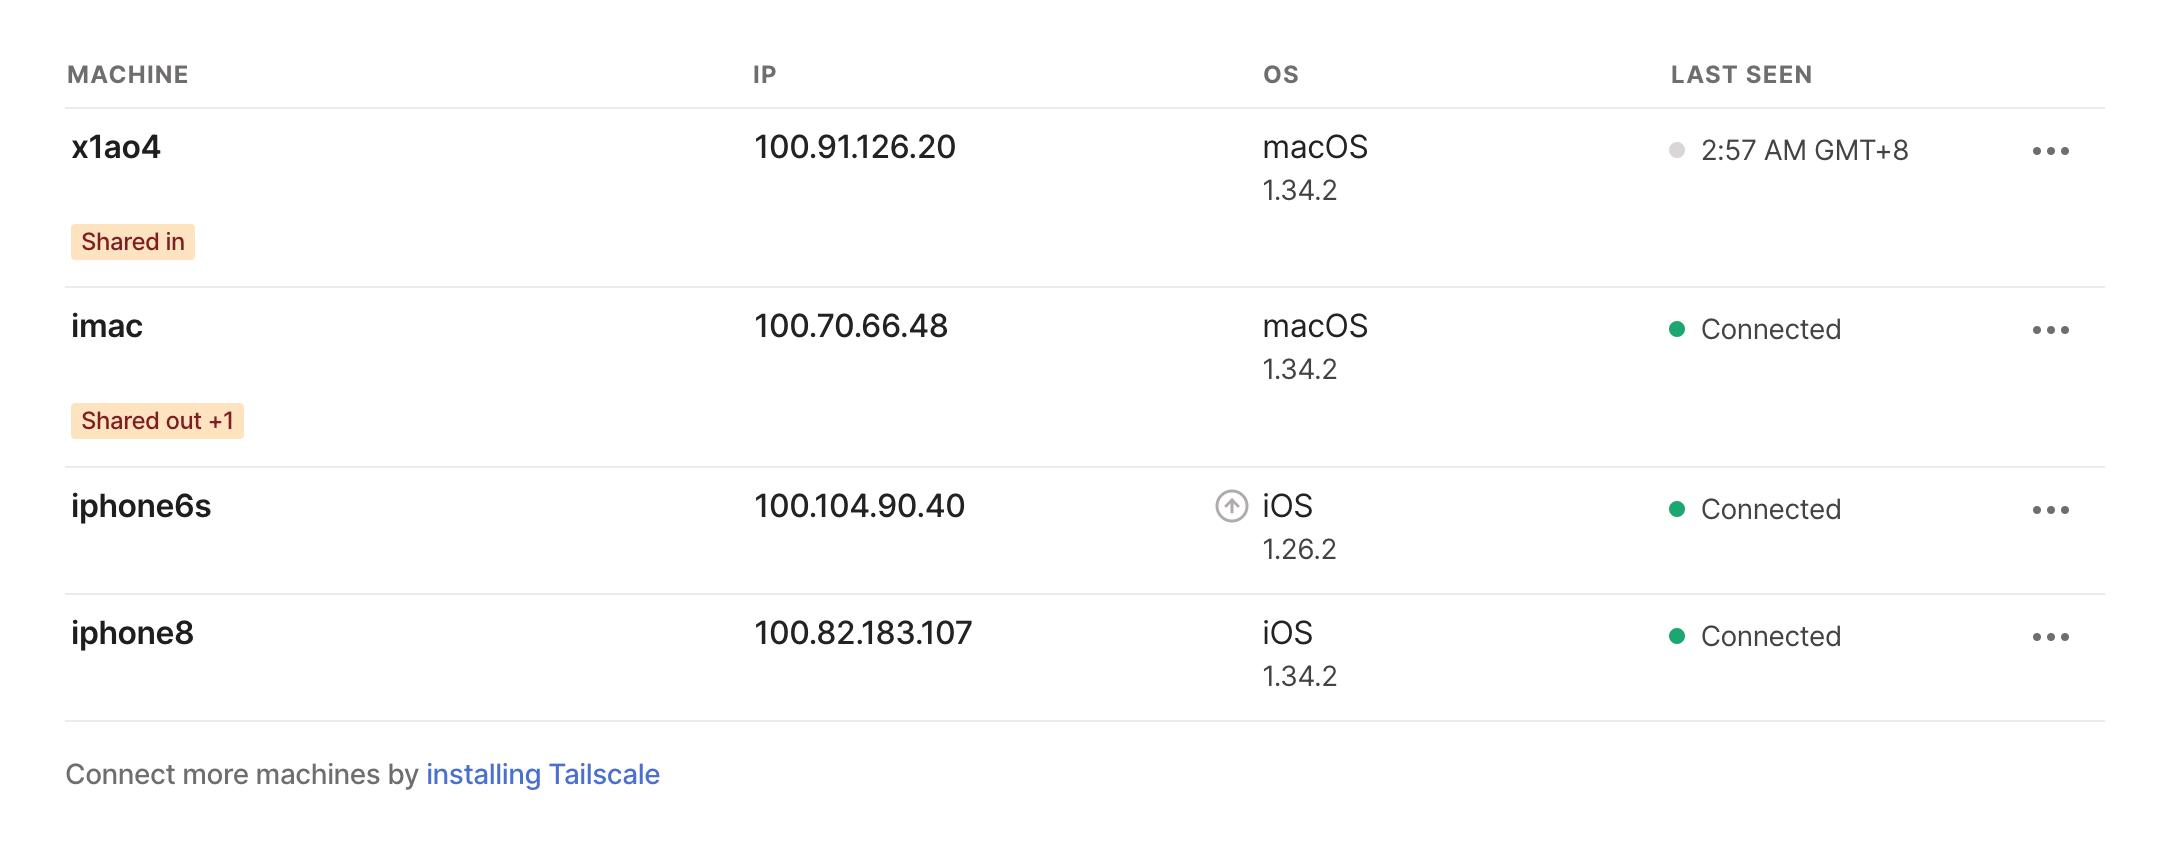Select IP address 100.104.90.40
2170x849 pixels.
click(859, 506)
